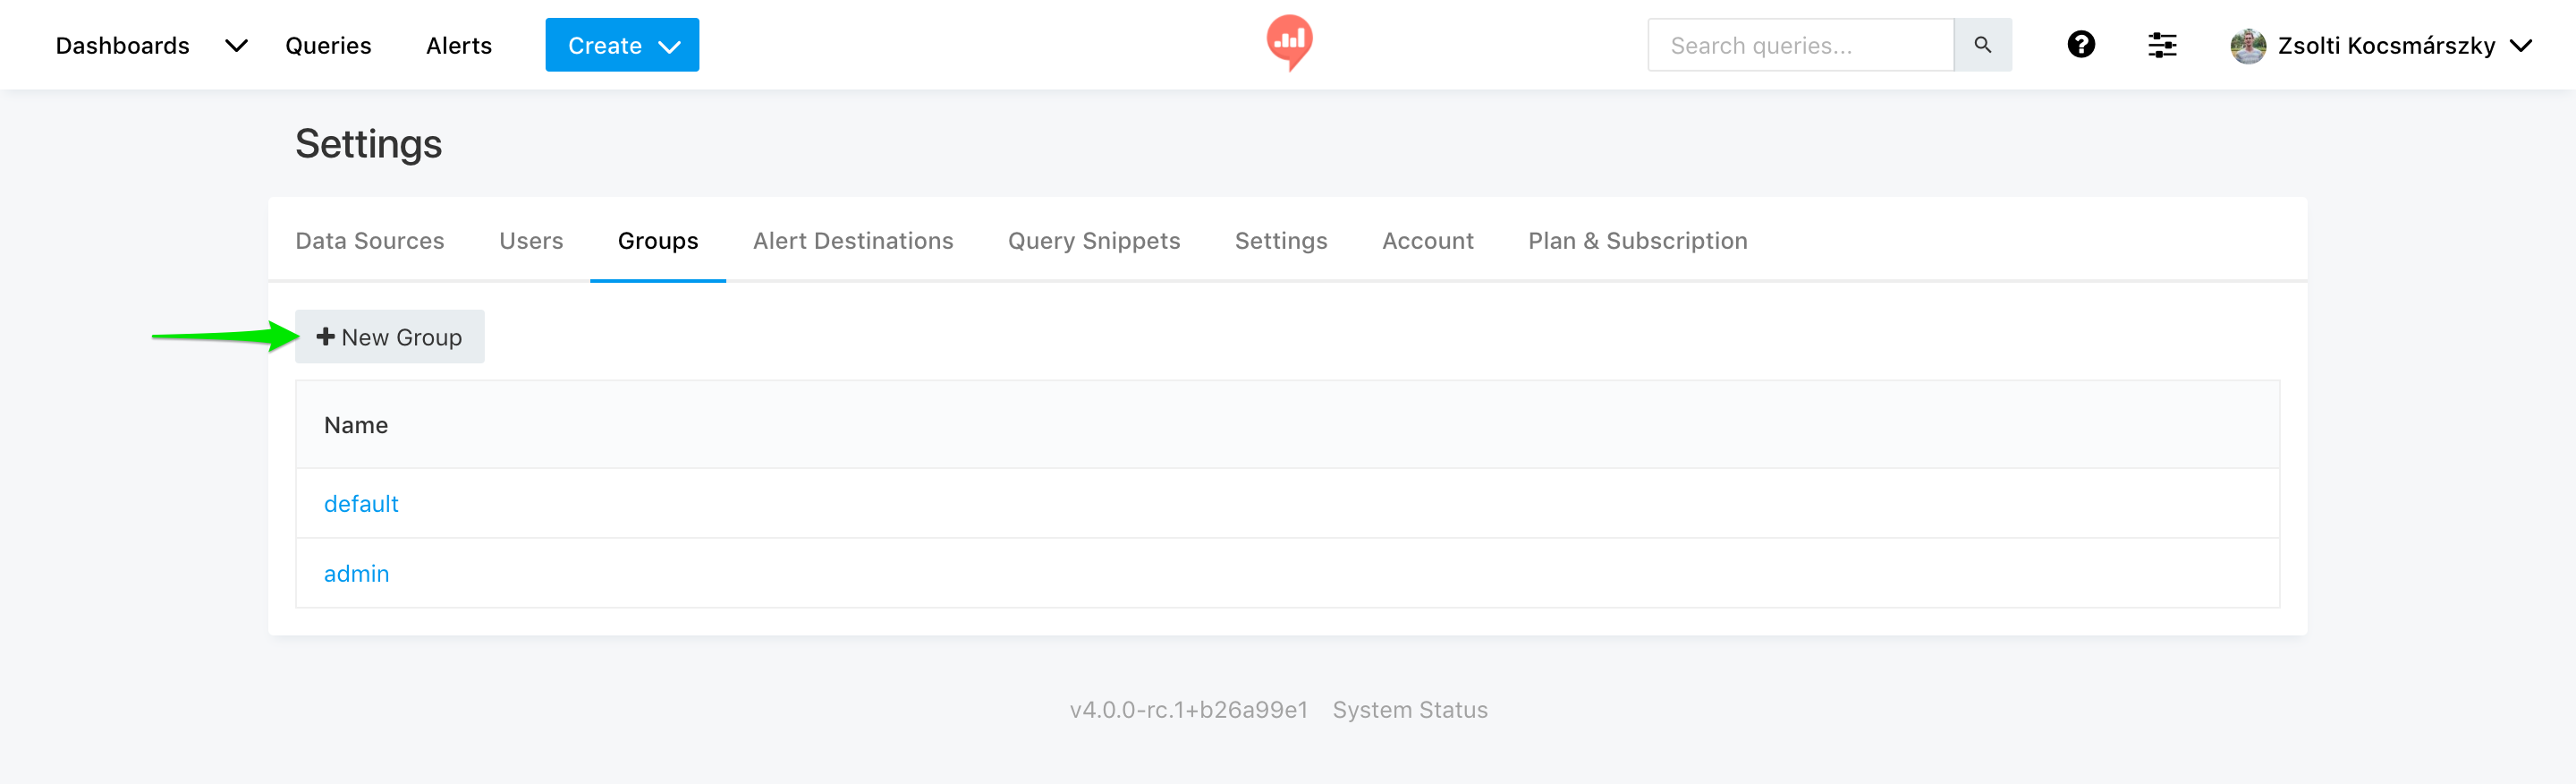This screenshot has height=784, width=2576.
Task: Click the New Group button
Action: tap(389, 337)
